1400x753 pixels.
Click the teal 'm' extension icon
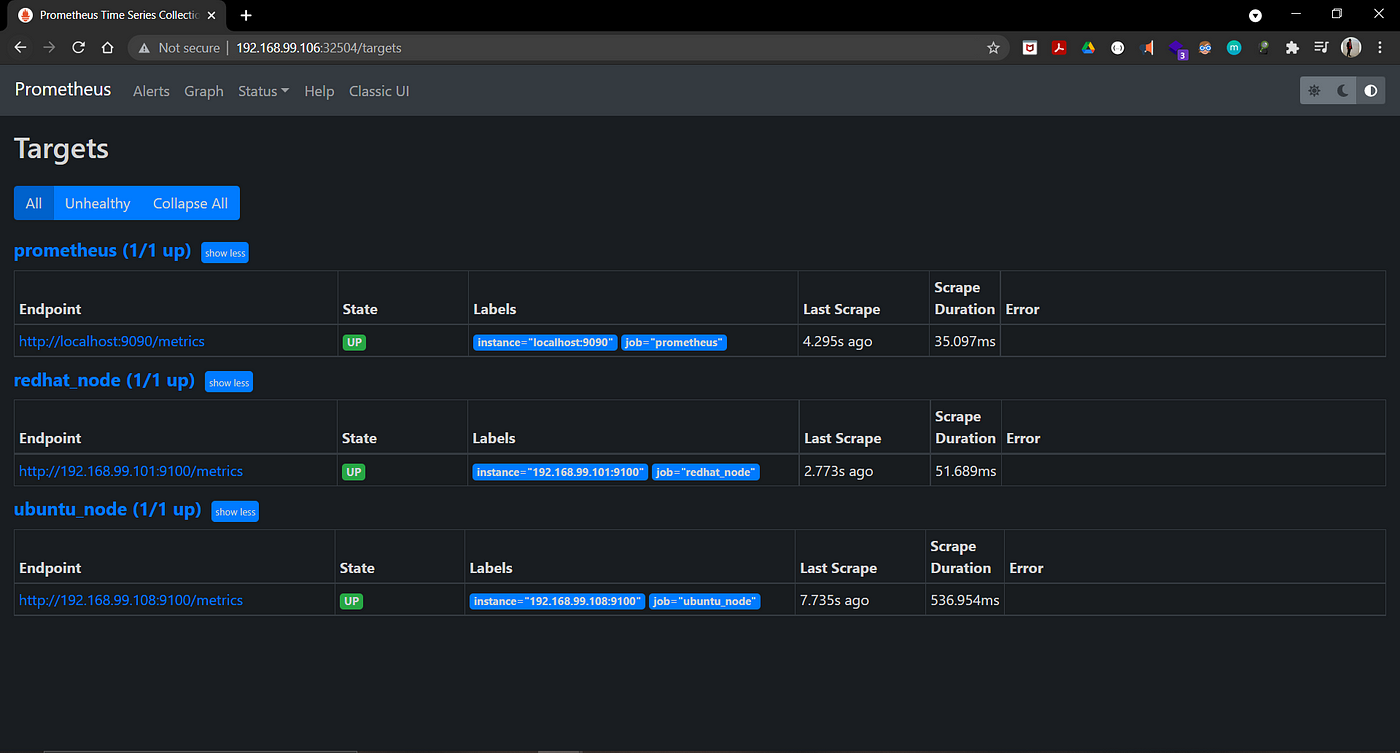pyautogui.click(x=1234, y=47)
